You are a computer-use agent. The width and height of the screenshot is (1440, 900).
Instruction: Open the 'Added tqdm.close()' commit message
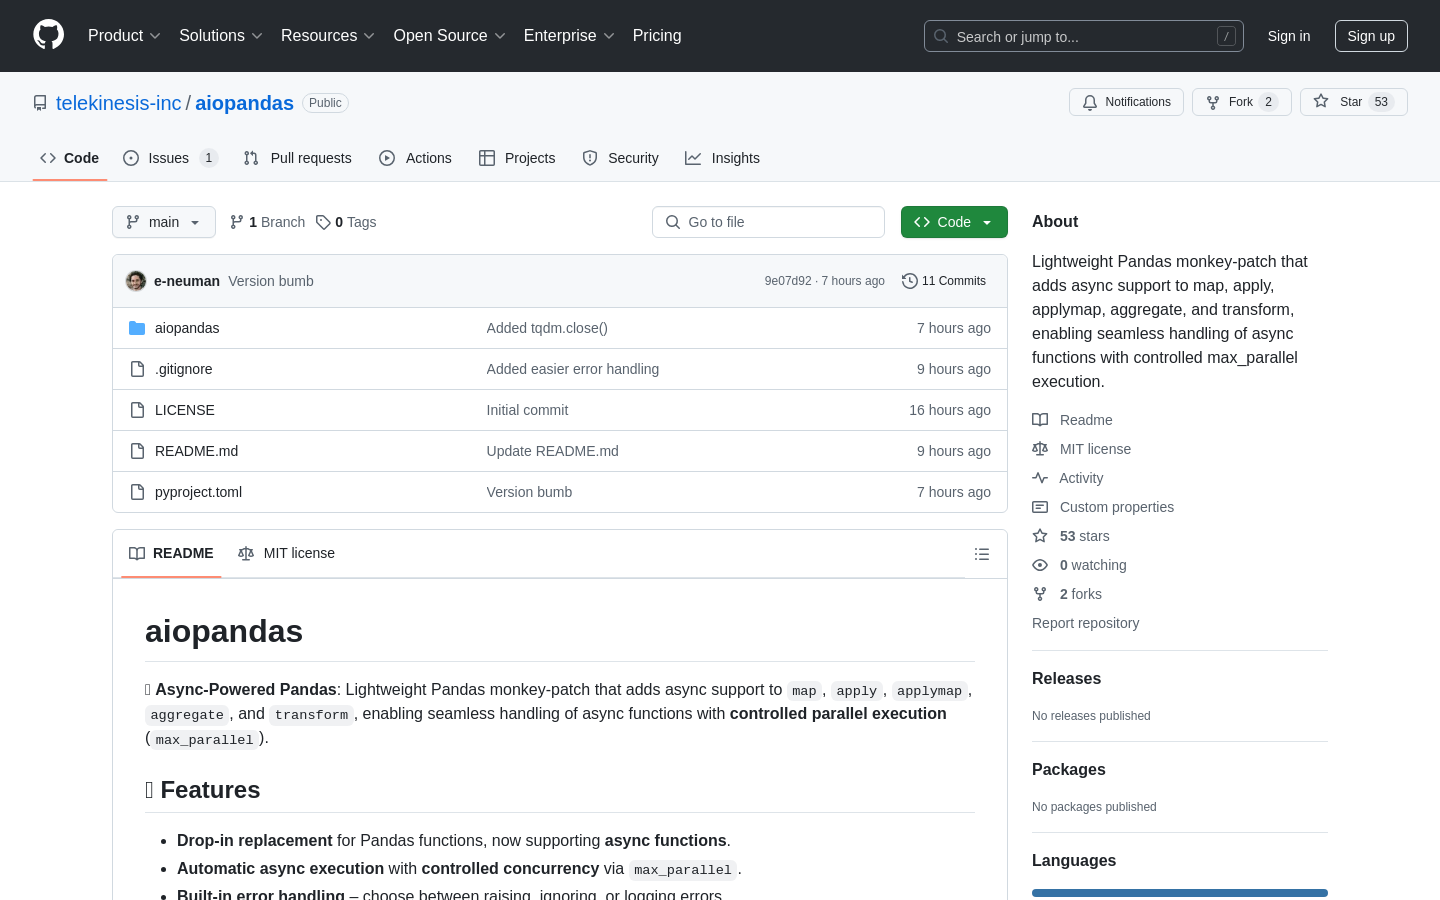[x=547, y=328]
